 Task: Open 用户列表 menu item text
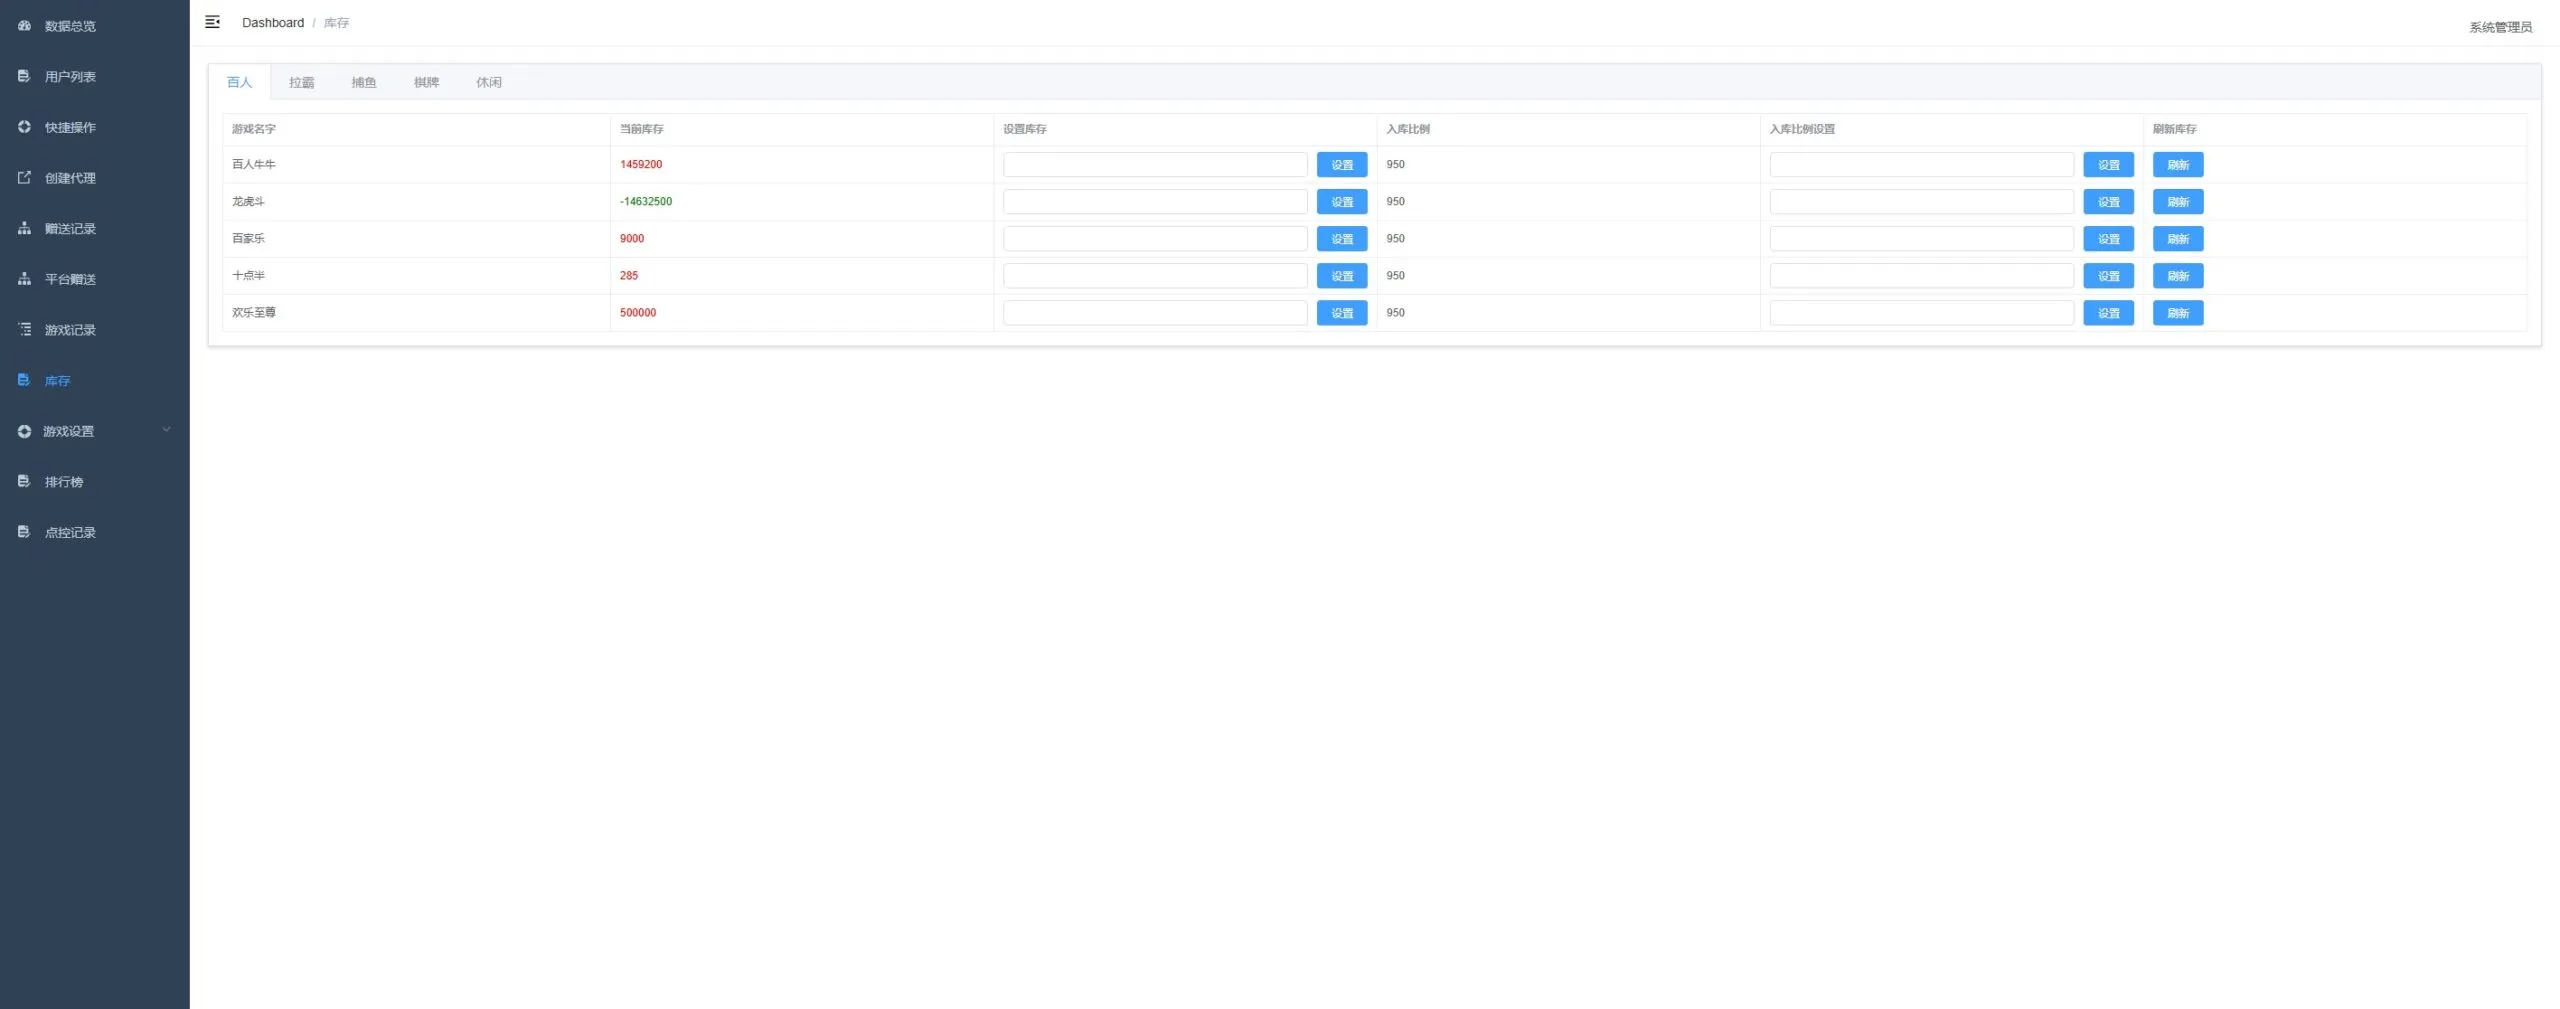point(70,76)
